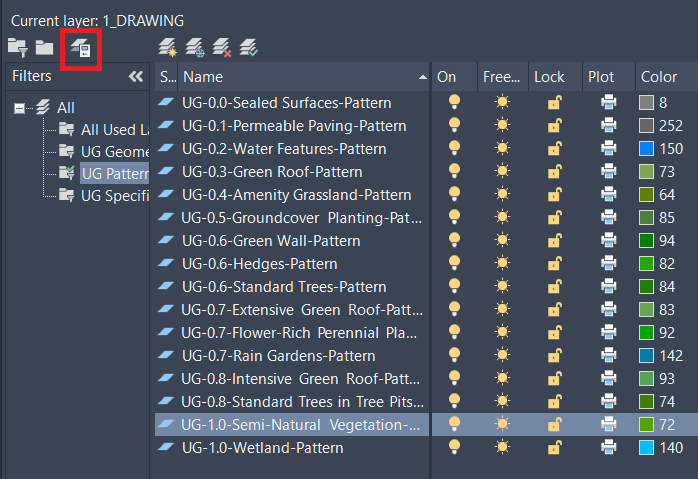Click the New Group Filter icon
Screen dimensions: 698x479
(44, 47)
